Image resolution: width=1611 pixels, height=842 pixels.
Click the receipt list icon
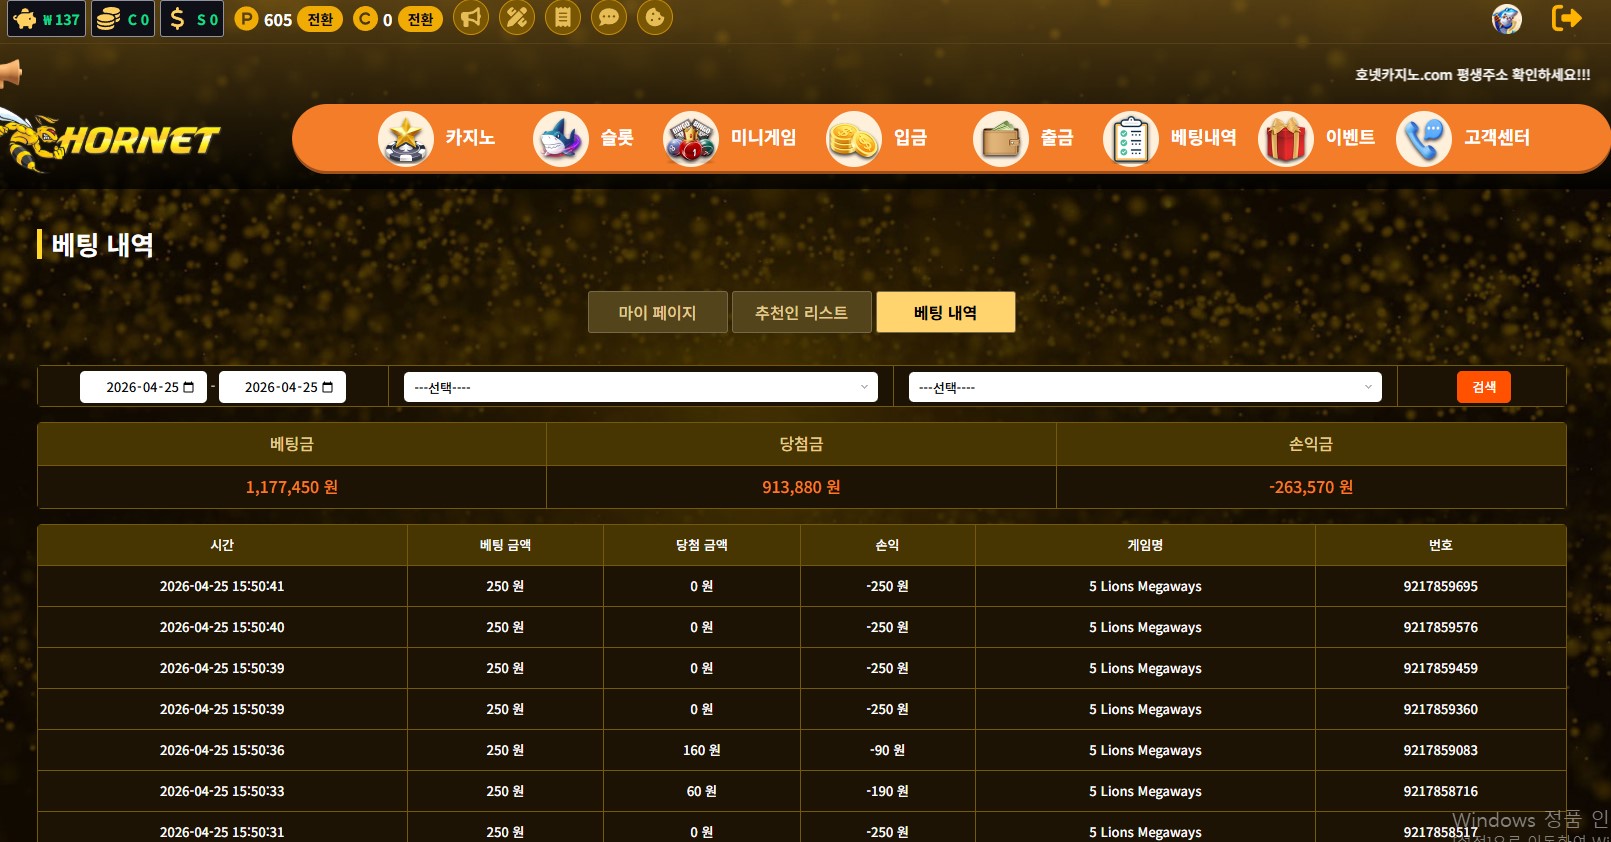(563, 17)
